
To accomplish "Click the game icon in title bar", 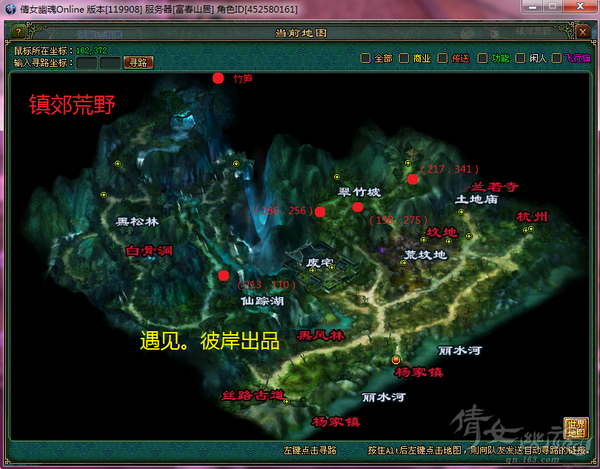I will point(10,9).
